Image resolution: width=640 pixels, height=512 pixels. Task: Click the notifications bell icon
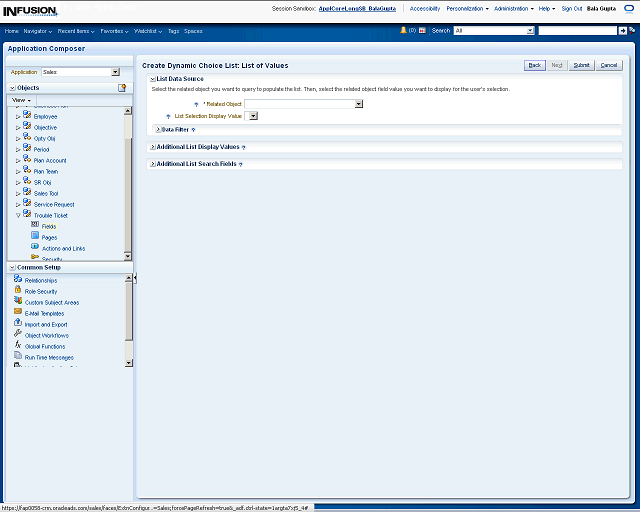(x=403, y=31)
